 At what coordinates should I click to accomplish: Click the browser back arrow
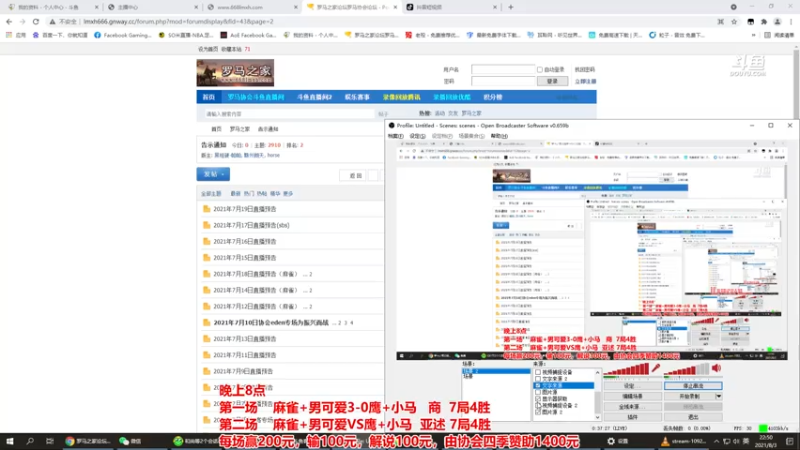click(x=9, y=21)
